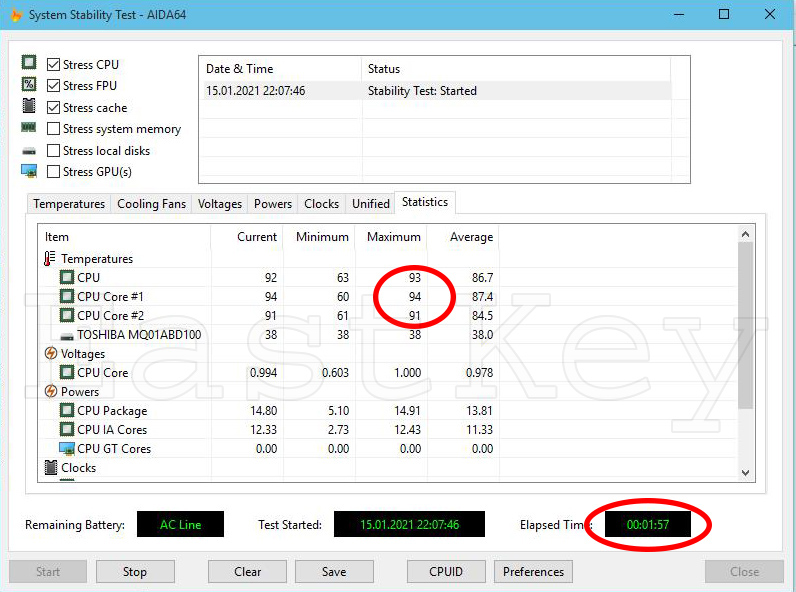Click scroll down arrow of statistics list

[745, 473]
